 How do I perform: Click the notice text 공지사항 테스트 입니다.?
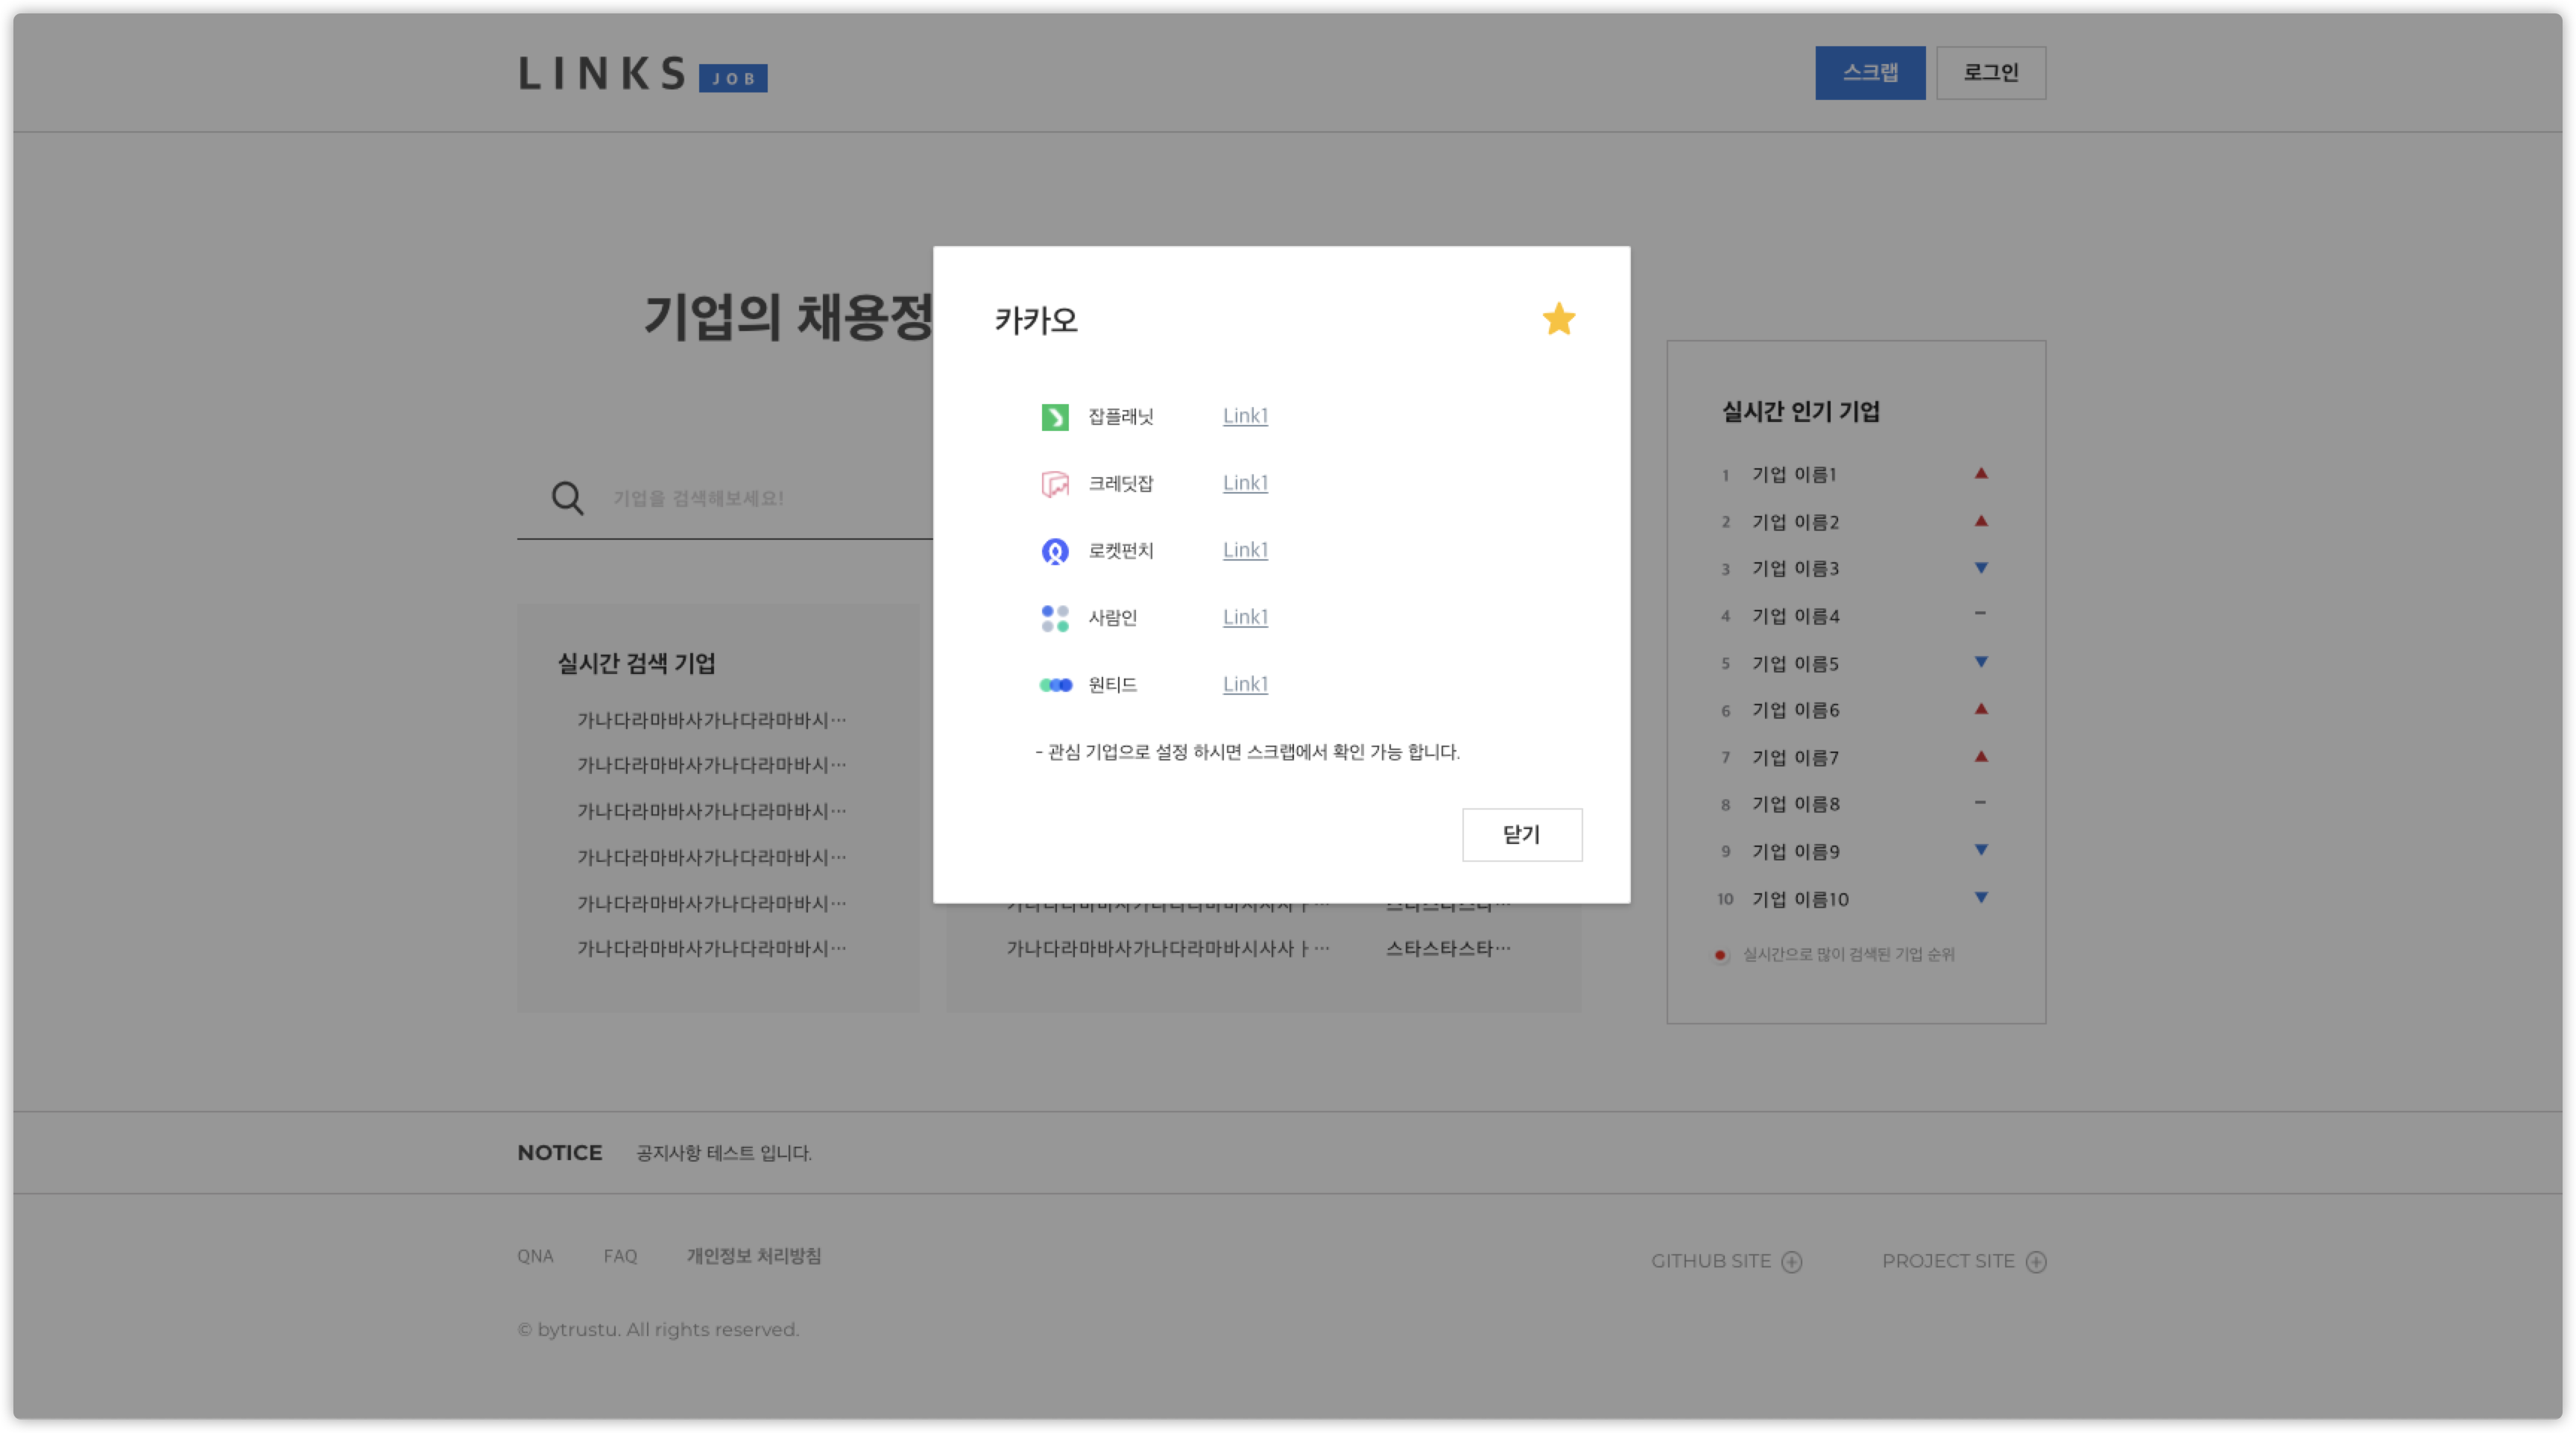tap(724, 1154)
